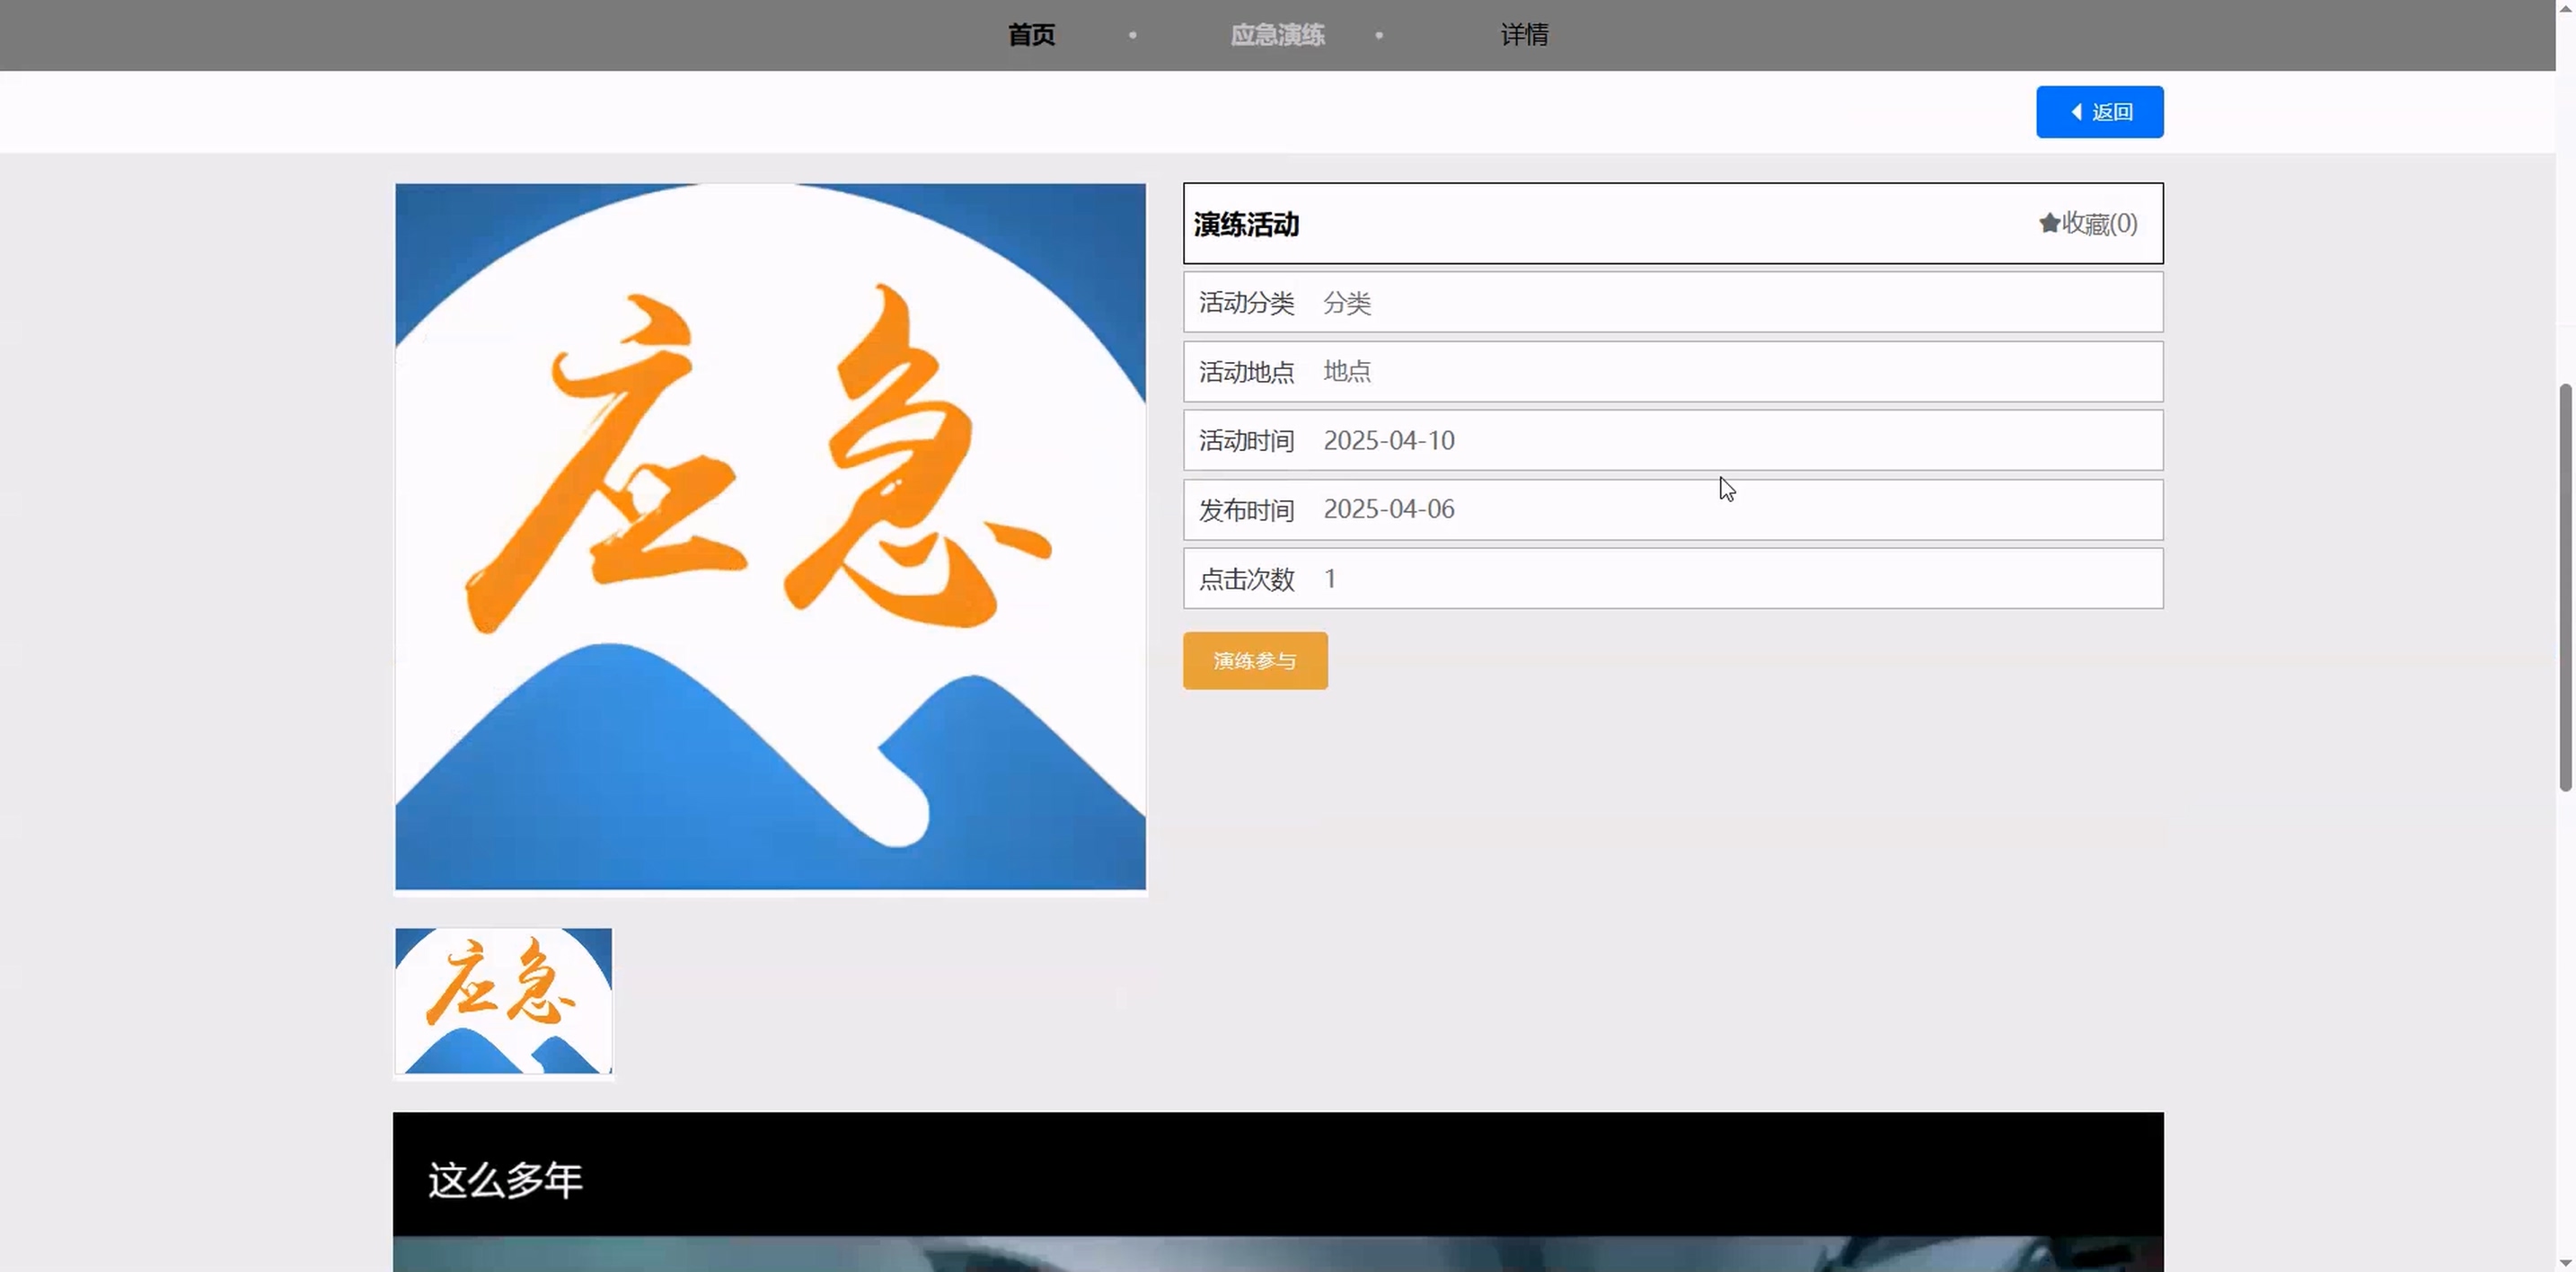Select 详情 breadcrumb item
Image resolution: width=2576 pixels, height=1272 pixels.
[x=1524, y=35]
